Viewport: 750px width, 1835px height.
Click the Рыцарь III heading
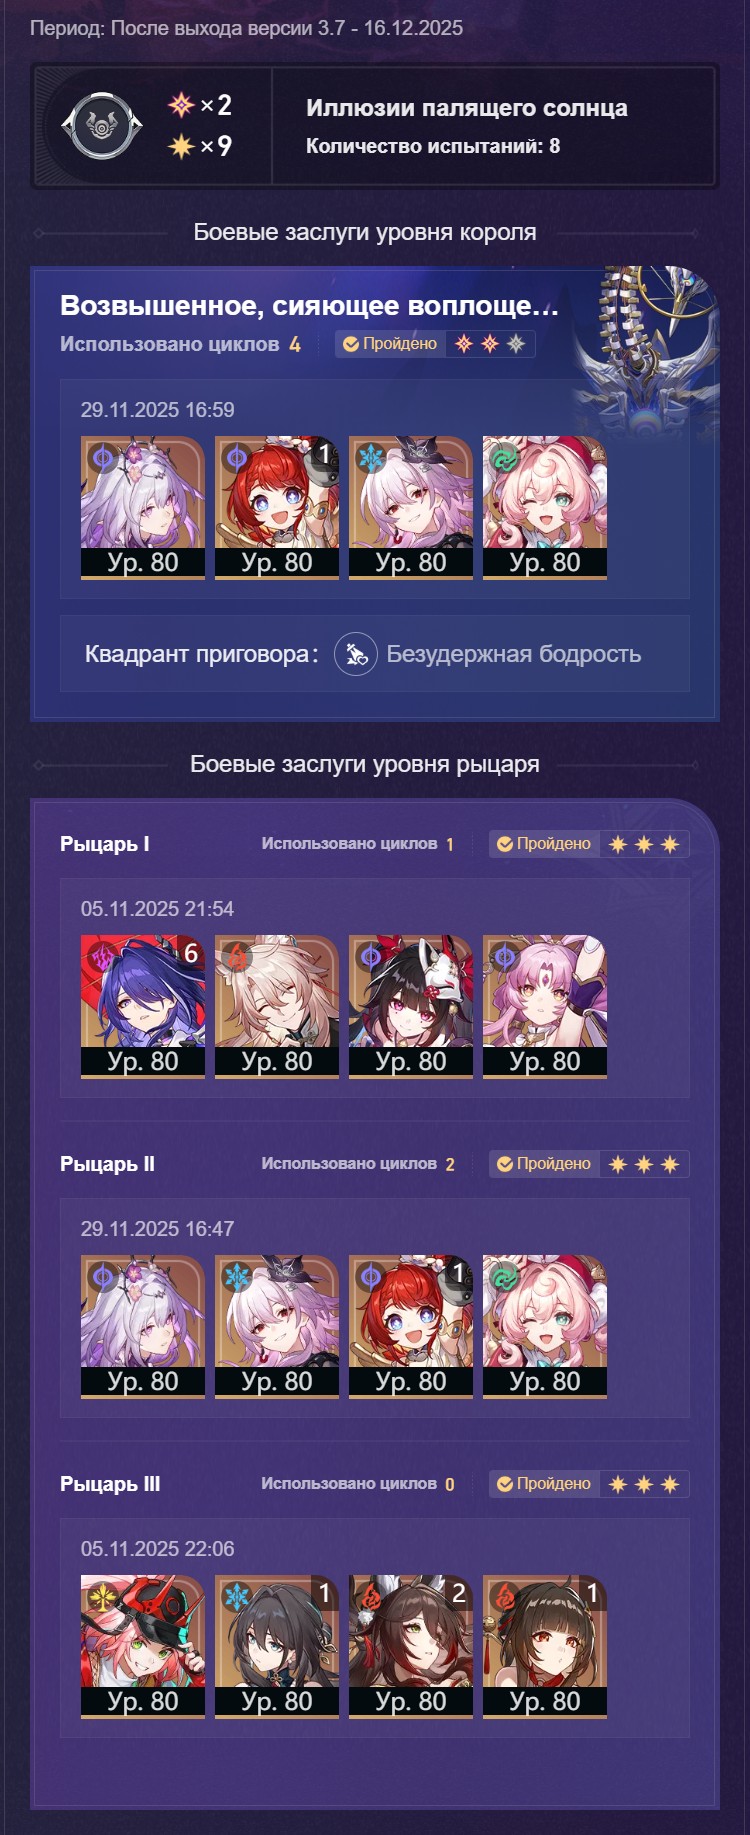[x=110, y=1484]
